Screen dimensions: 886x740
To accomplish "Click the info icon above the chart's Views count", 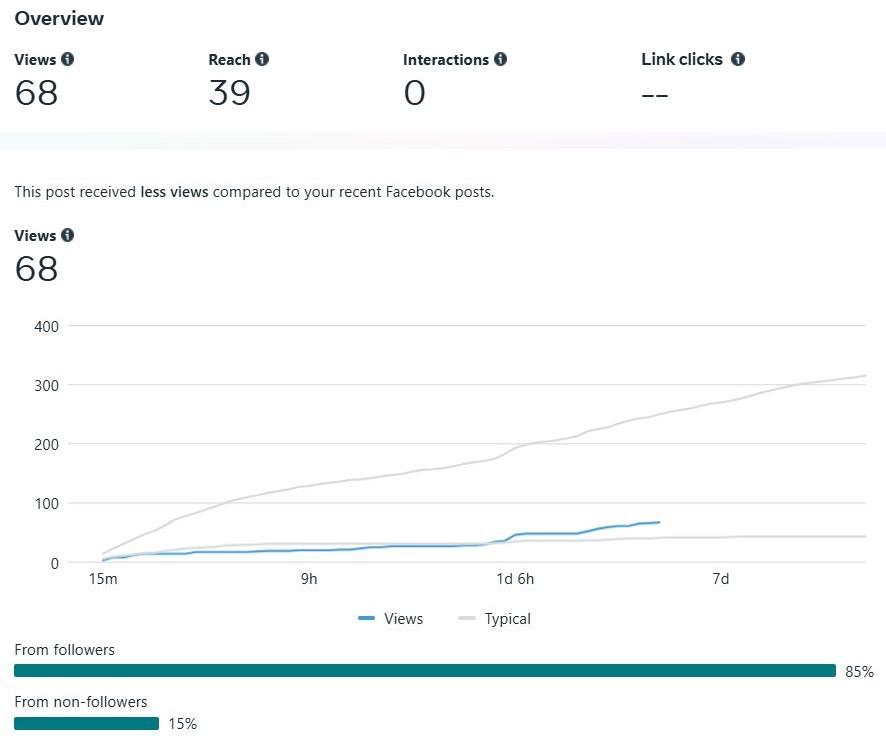I will tap(67, 236).
